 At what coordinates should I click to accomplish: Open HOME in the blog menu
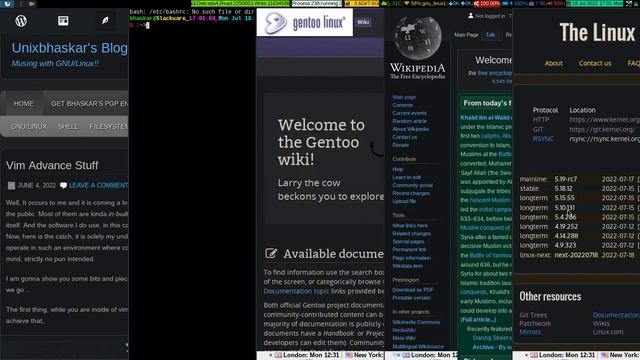[x=24, y=104]
